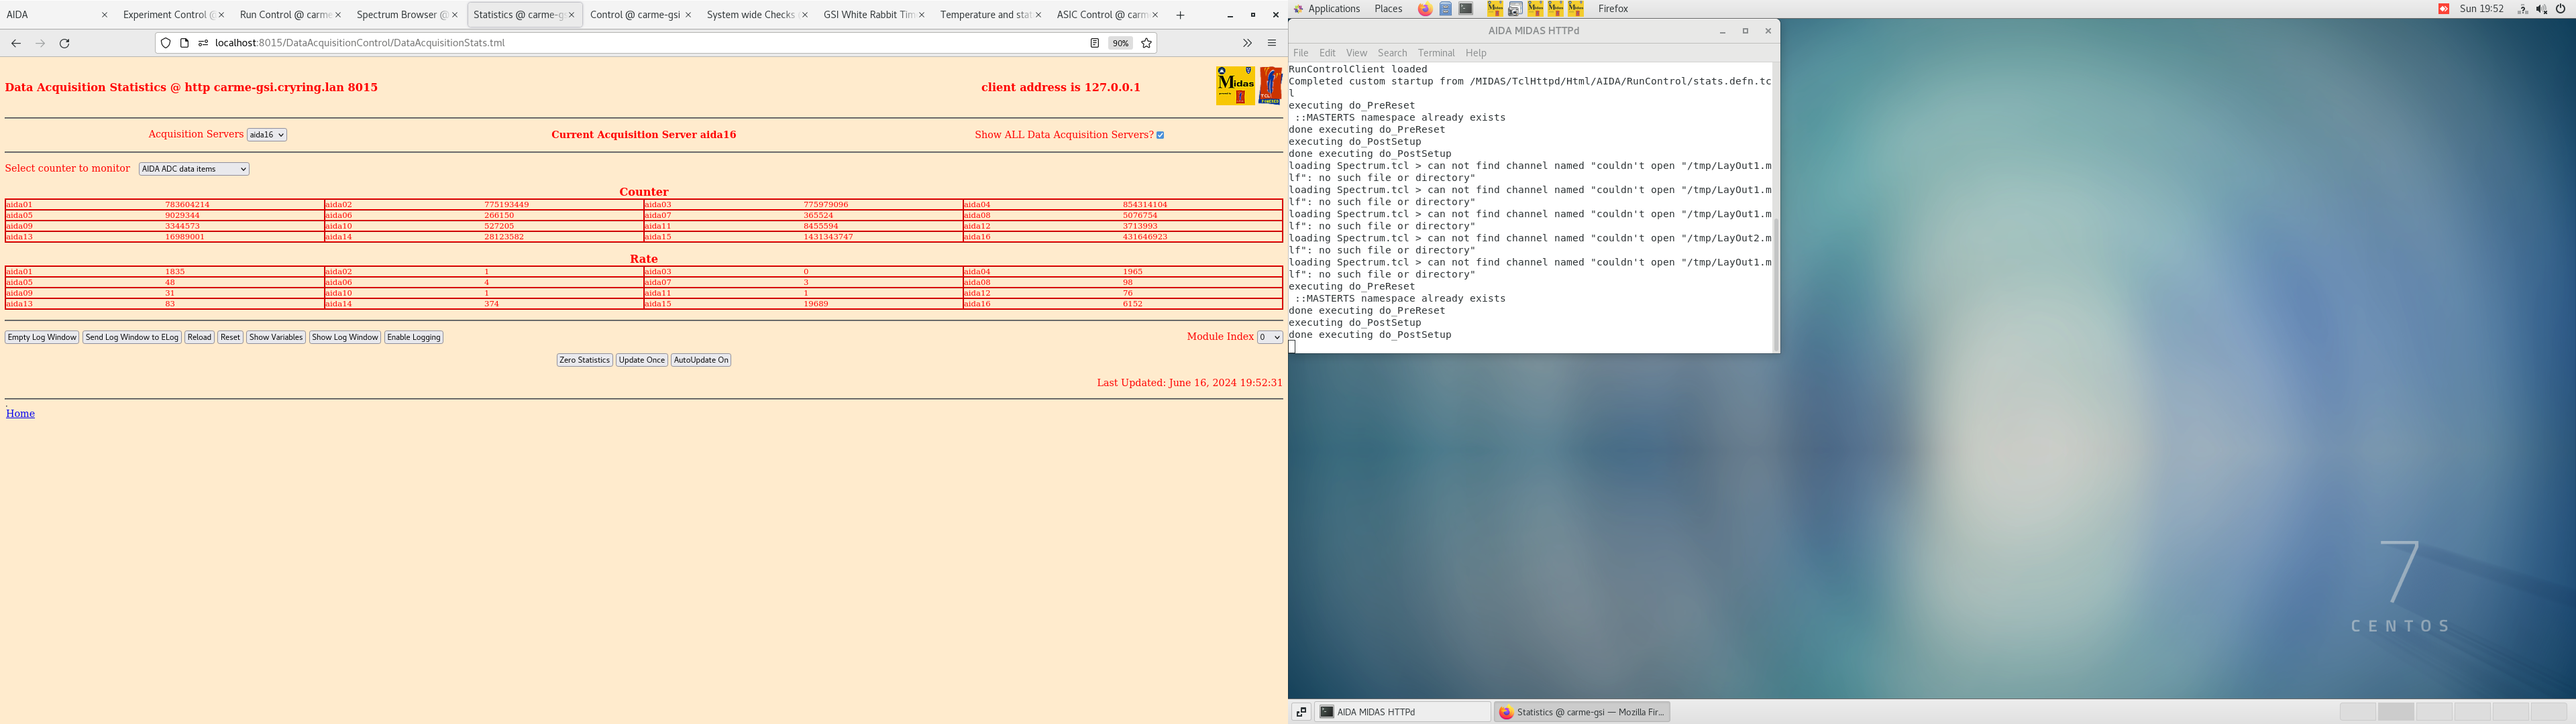Follow the Home link

(x=20, y=413)
